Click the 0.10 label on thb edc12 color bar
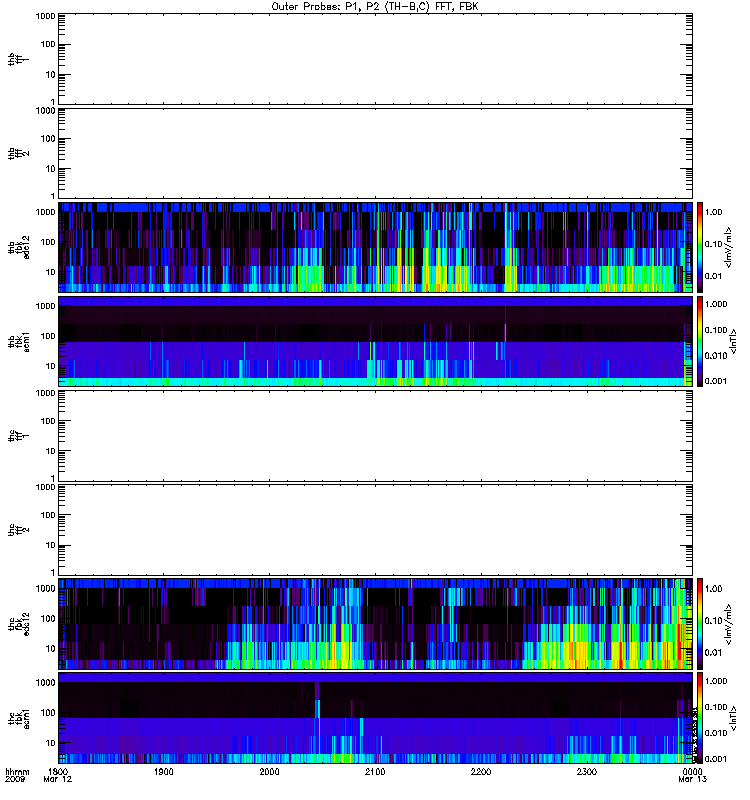The height and width of the screenshot is (800, 750). click(x=713, y=244)
